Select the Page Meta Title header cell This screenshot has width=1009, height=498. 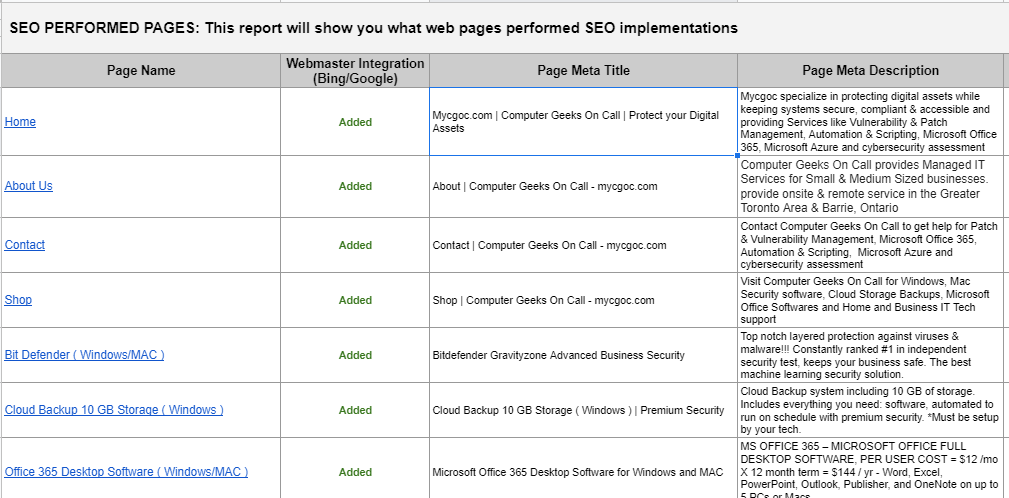pos(583,70)
